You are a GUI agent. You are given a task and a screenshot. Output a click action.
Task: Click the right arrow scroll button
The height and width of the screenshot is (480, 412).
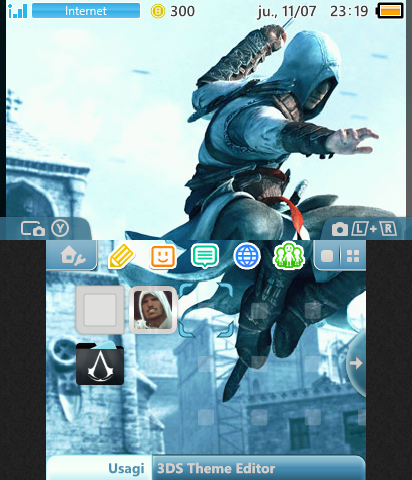356,363
